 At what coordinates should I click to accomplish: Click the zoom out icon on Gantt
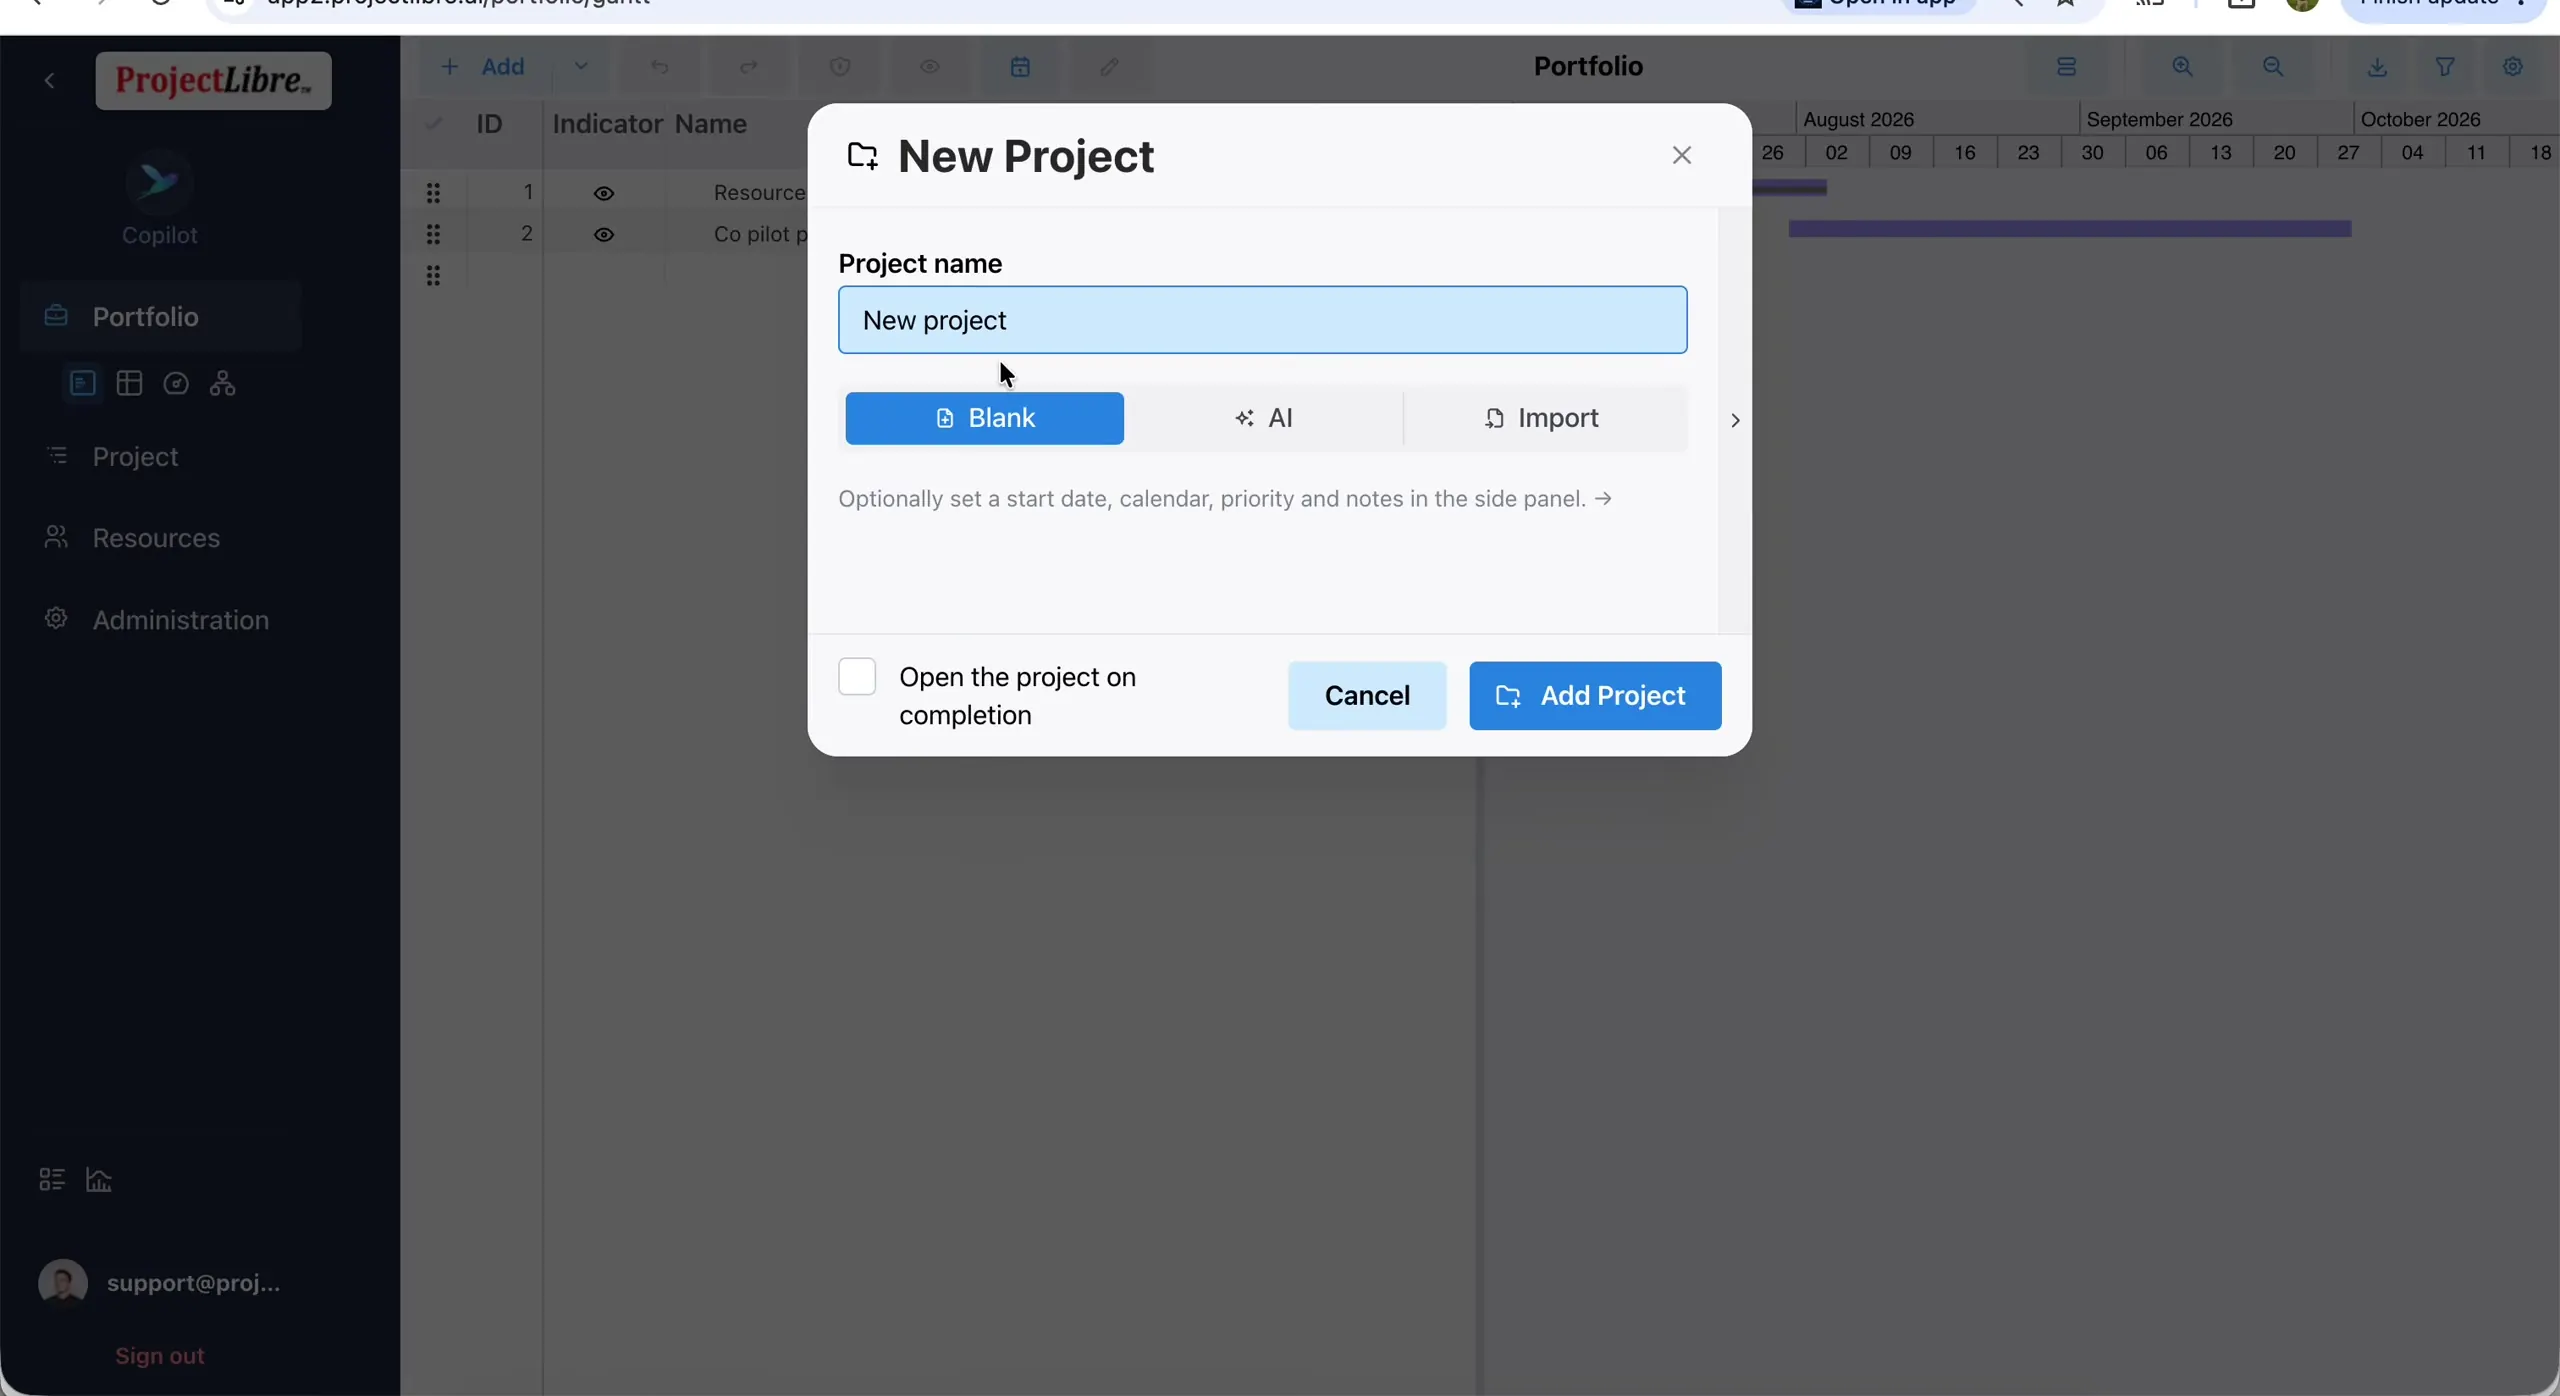(x=2273, y=67)
